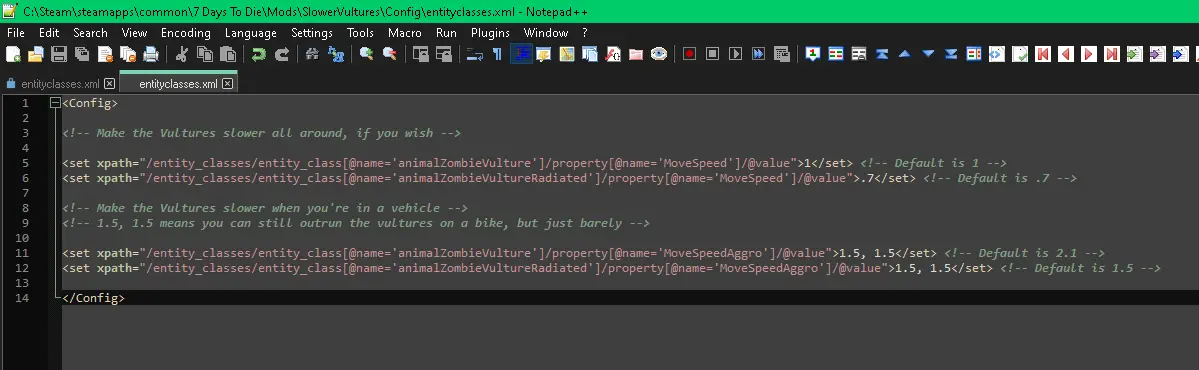Screen dimensions: 1199x370
Task: Click the Play recorded macro icon
Action: (736, 54)
